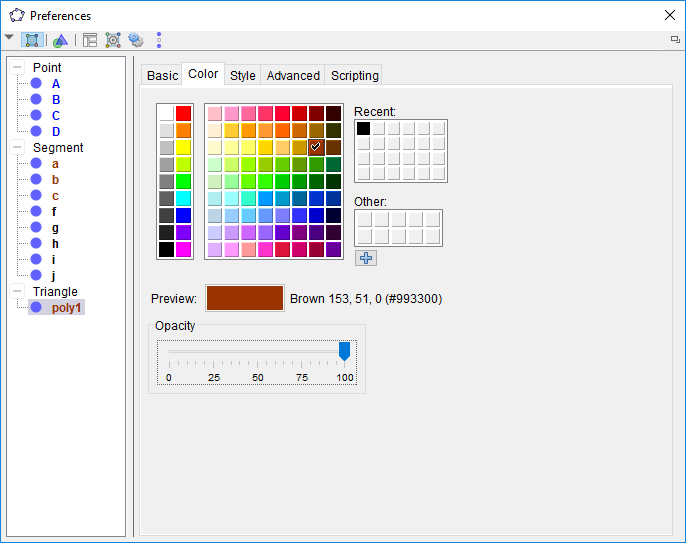The width and height of the screenshot is (686, 543).
Task: Click the small view-in-window icon at top right
Action: pyautogui.click(x=675, y=39)
